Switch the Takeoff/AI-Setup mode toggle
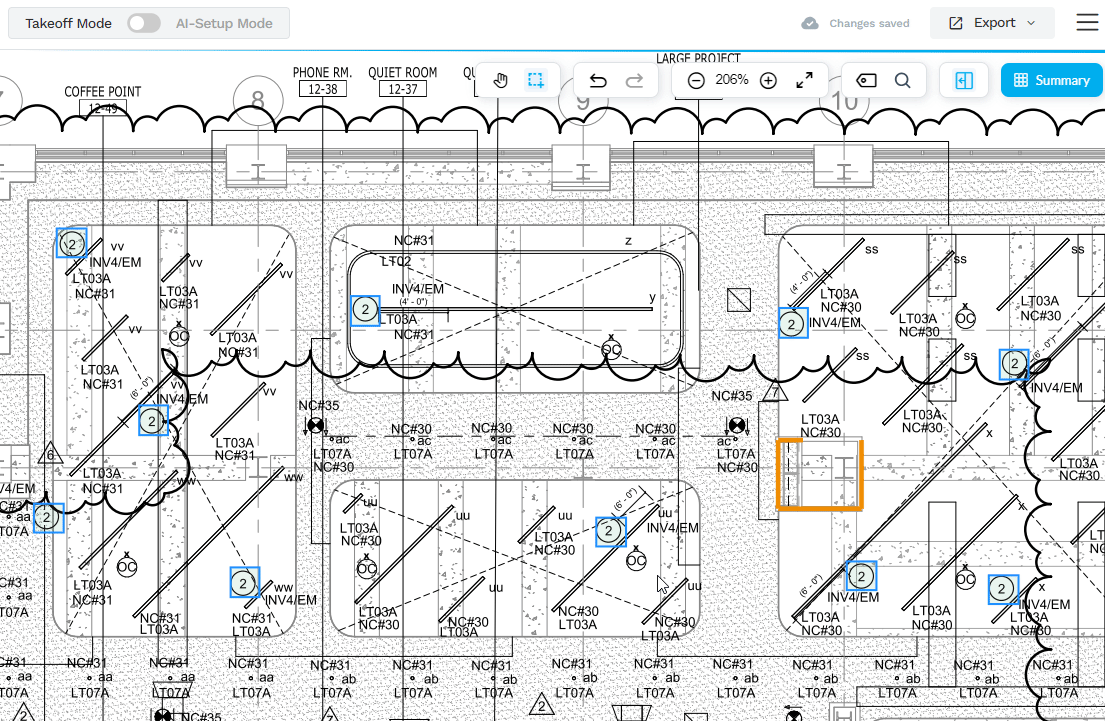 [x=144, y=23]
